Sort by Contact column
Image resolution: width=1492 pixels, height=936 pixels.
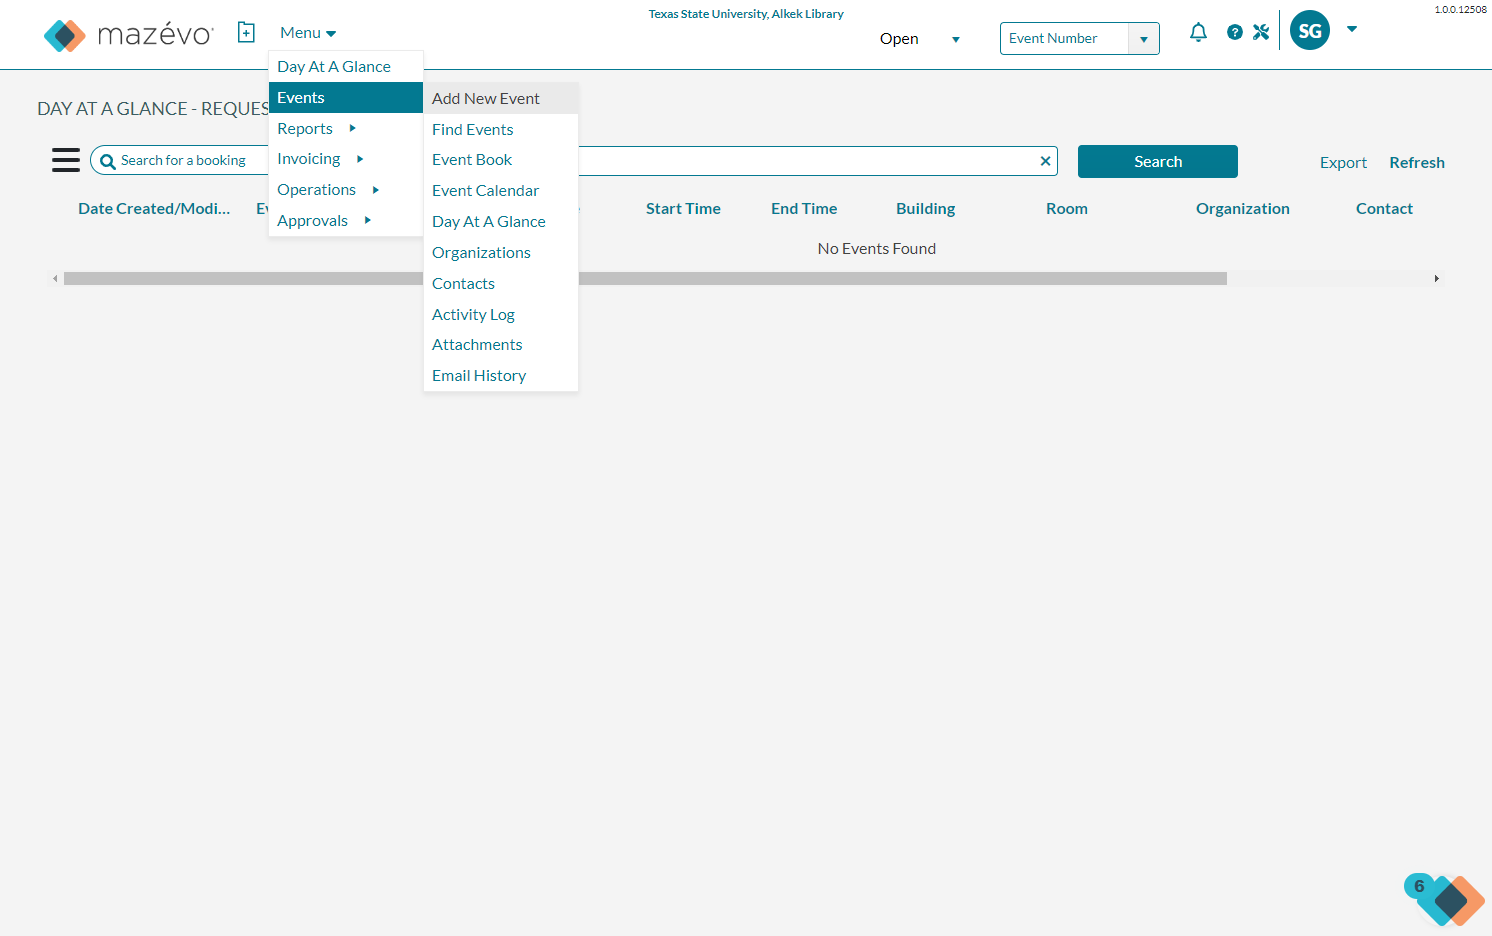(x=1384, y=208)
